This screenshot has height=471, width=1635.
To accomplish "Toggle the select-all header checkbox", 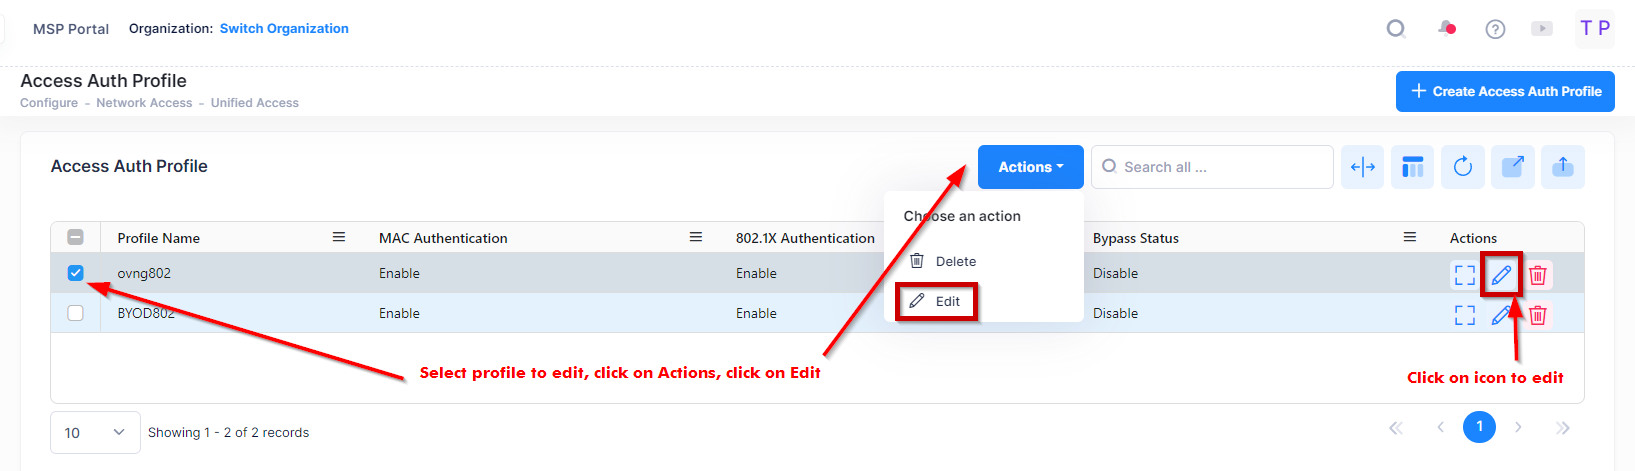I will [x=76, y=237].
